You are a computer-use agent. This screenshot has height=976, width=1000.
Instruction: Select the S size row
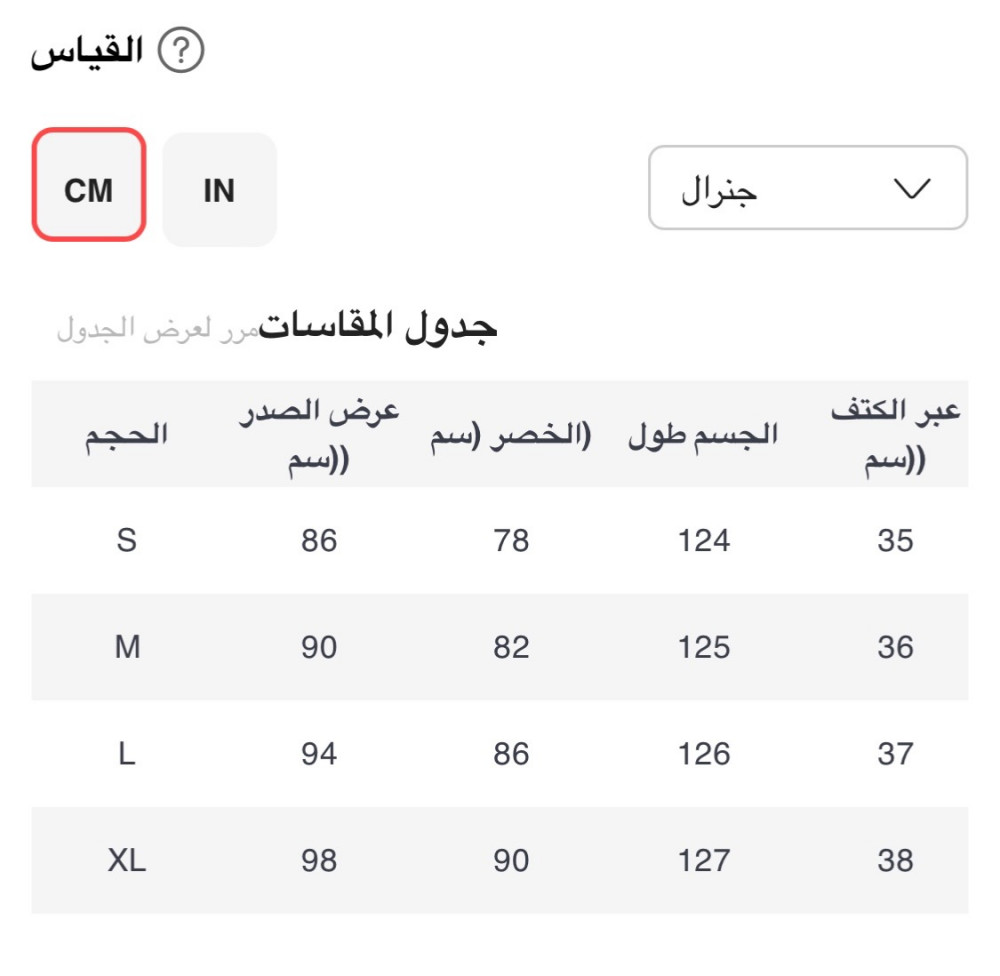click(x=126, y=541)
